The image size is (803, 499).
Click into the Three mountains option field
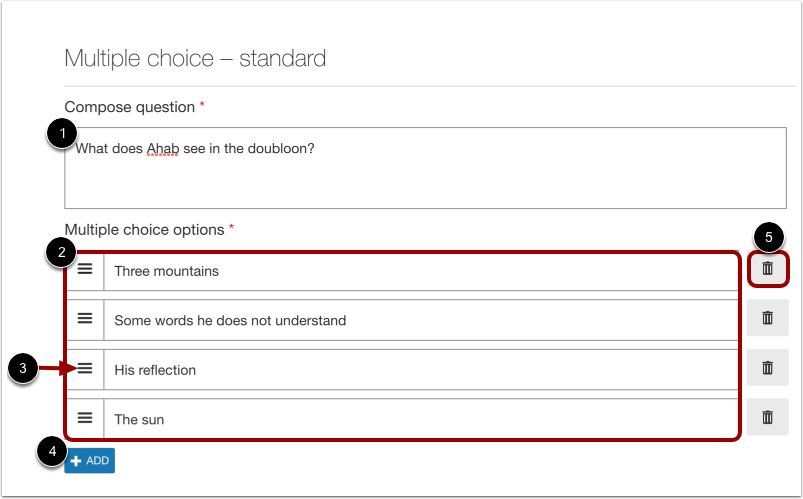(x=420, y=271)
